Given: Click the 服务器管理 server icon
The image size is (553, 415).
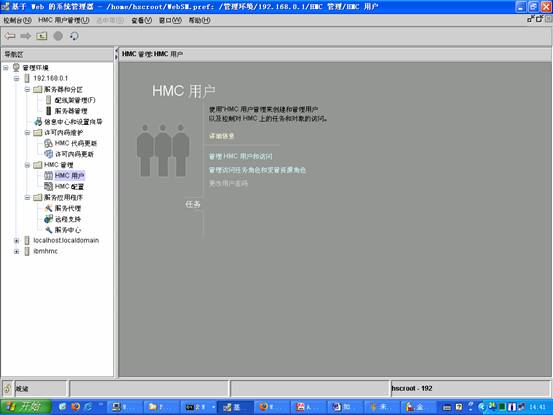Looking at the screenshot, I should 49,111.
